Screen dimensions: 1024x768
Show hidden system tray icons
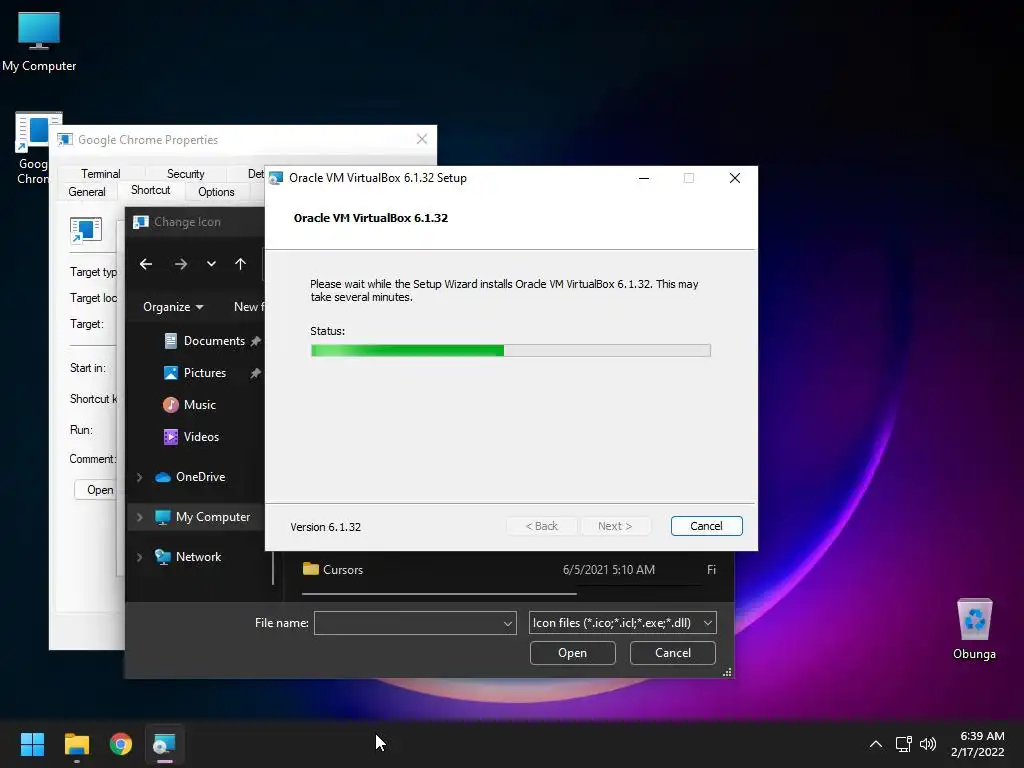876,744
